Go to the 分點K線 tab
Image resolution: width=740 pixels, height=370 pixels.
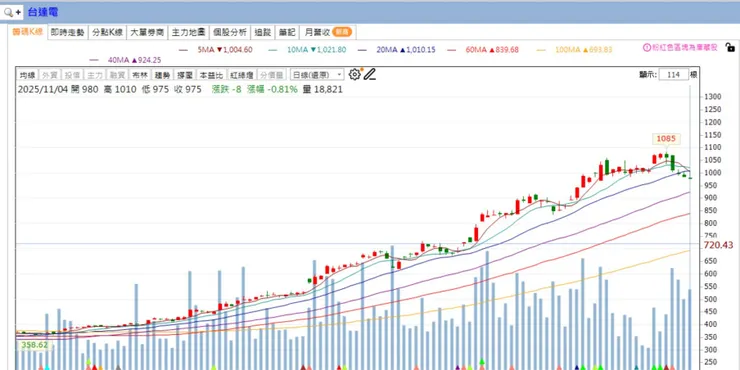(108, 33)
